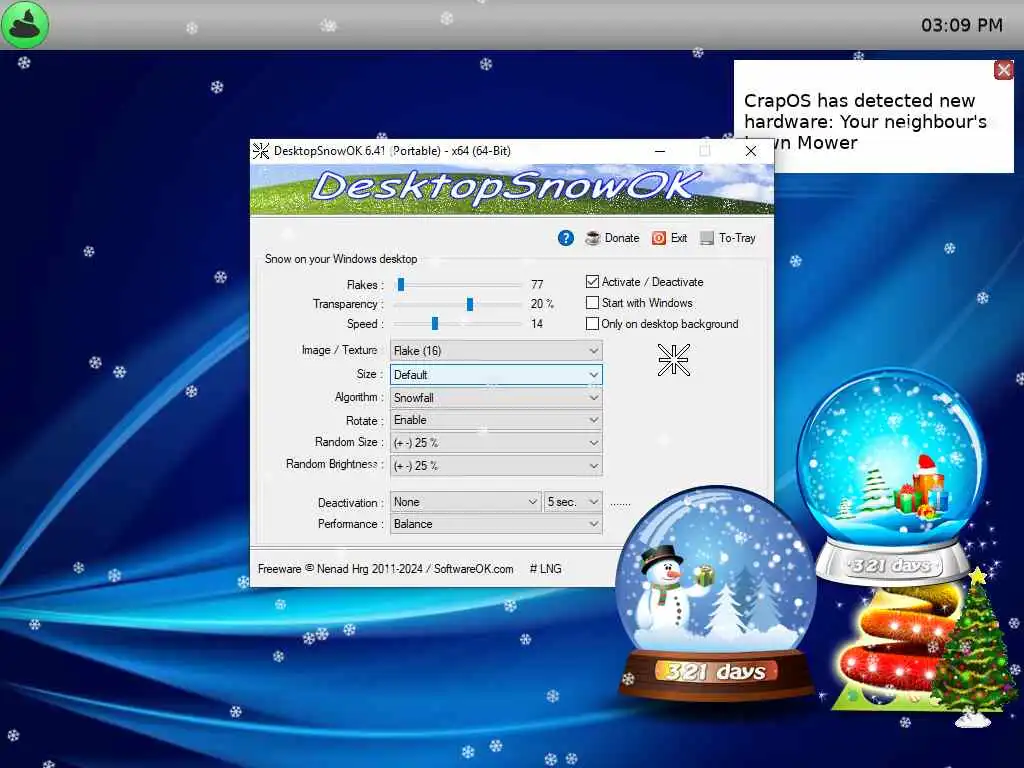Close the DesktopSnowOK window
Viewport: 1024px width, 768px height.
coord(751,151)
